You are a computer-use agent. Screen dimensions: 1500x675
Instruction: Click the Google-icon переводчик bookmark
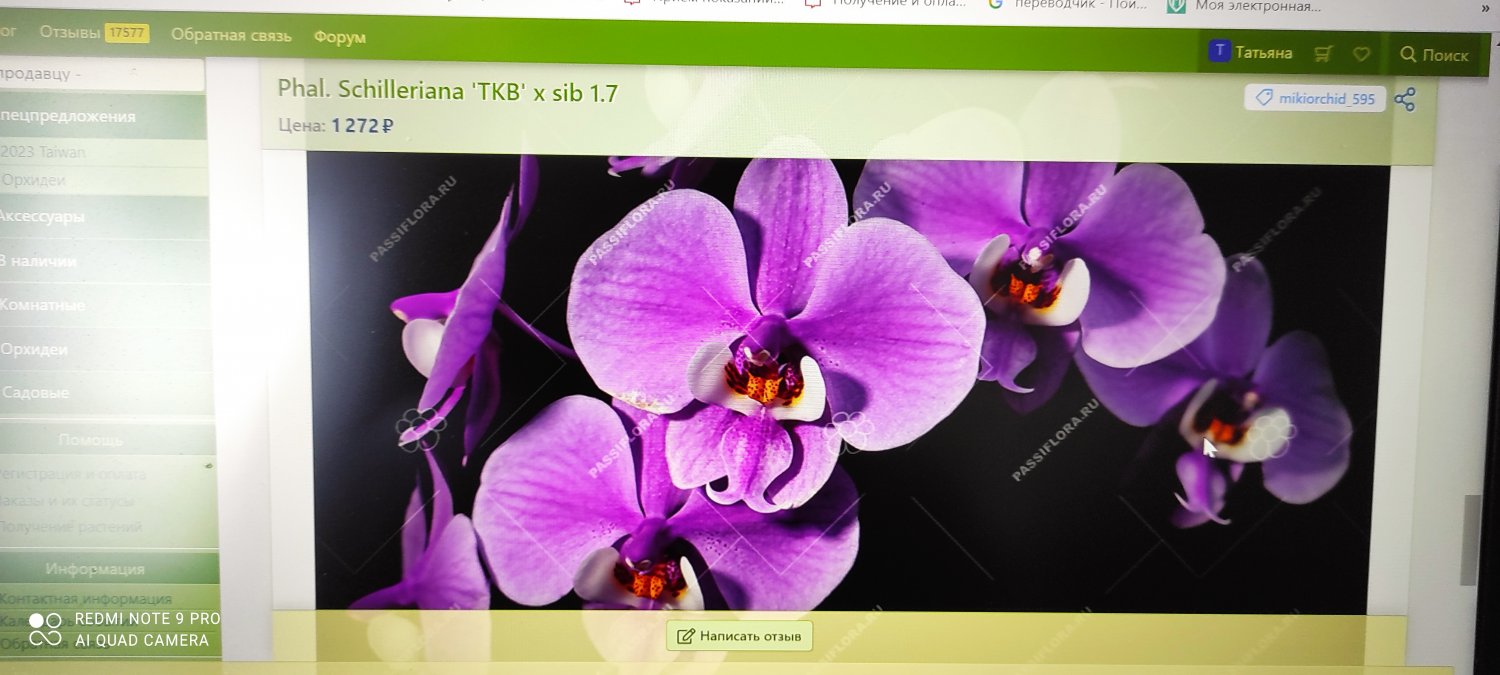coord(995,4)
